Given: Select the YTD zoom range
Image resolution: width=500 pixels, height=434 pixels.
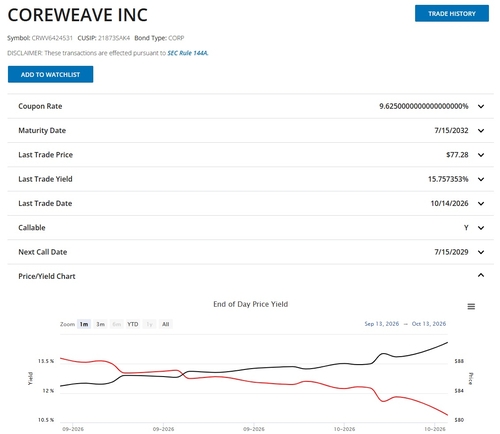Looking at the screenshot, I should click(x=133, y=324).
